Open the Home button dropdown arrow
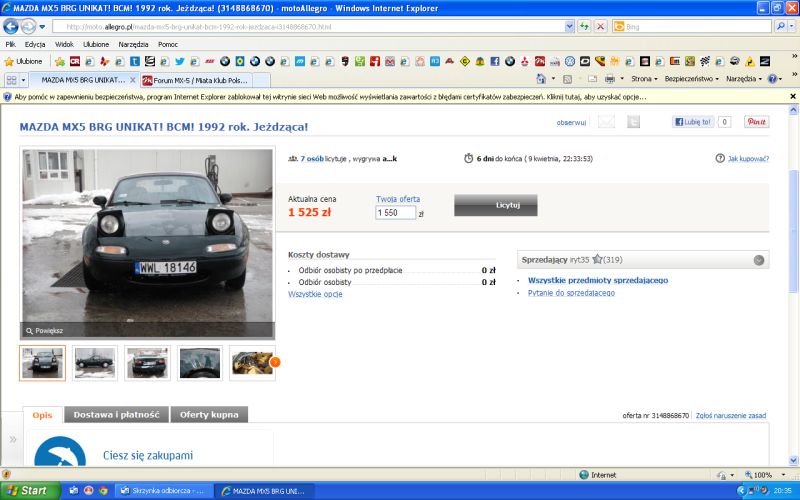The image size is (800, 500). [553, 79]
